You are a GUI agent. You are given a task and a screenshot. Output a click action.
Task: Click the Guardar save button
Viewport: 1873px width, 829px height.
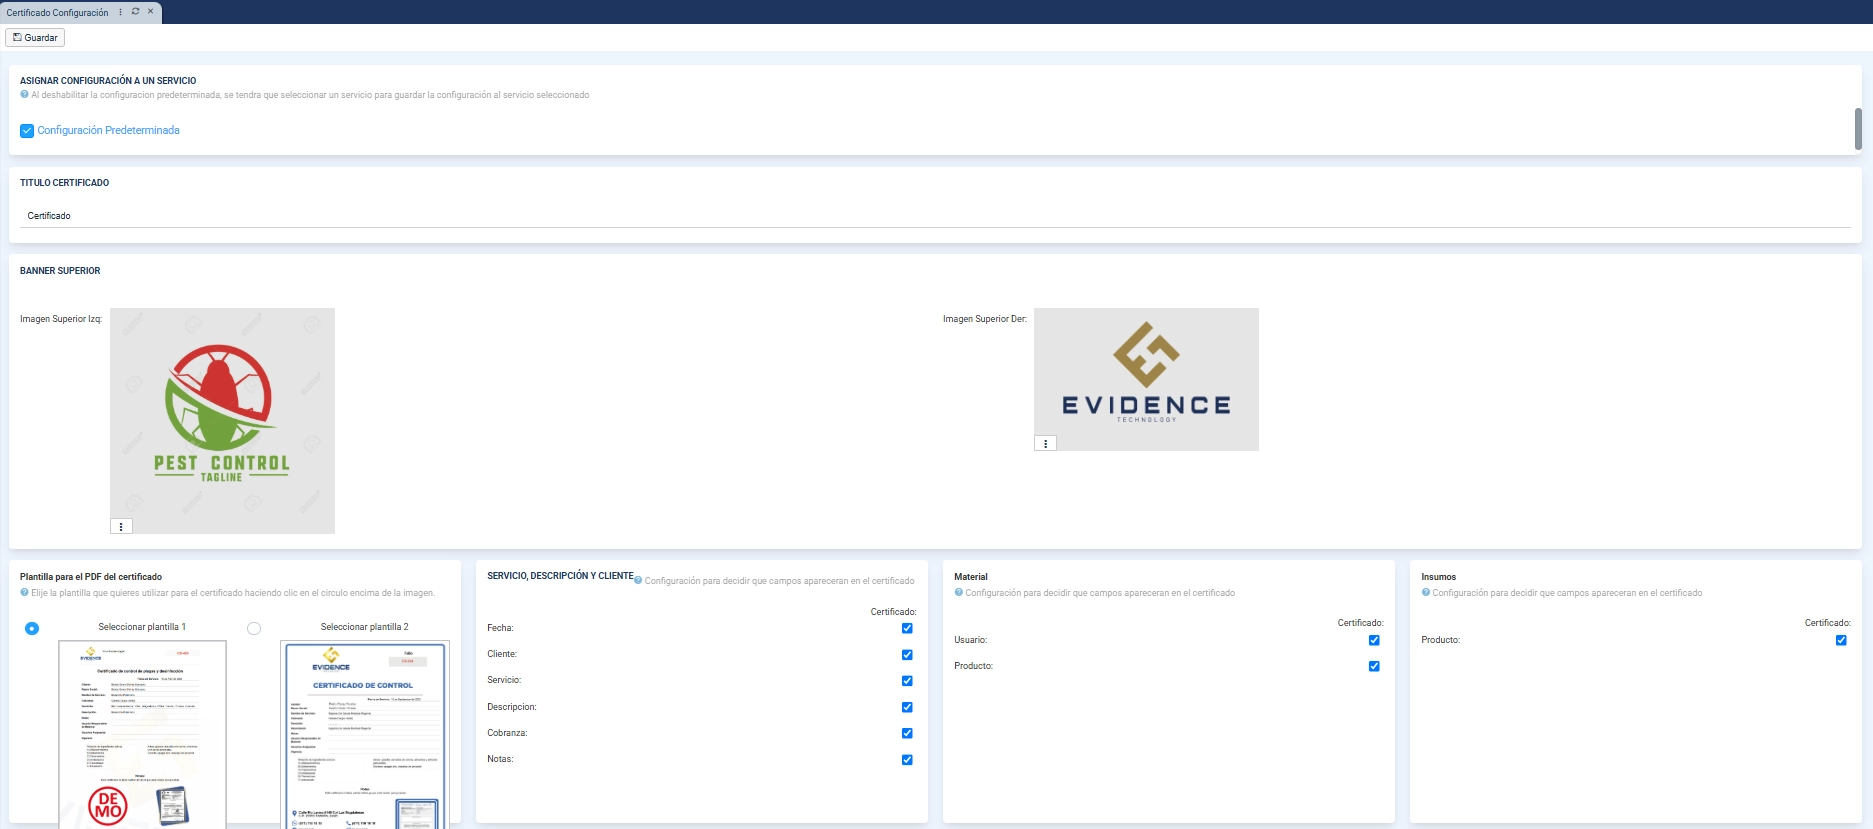(35, 38)
